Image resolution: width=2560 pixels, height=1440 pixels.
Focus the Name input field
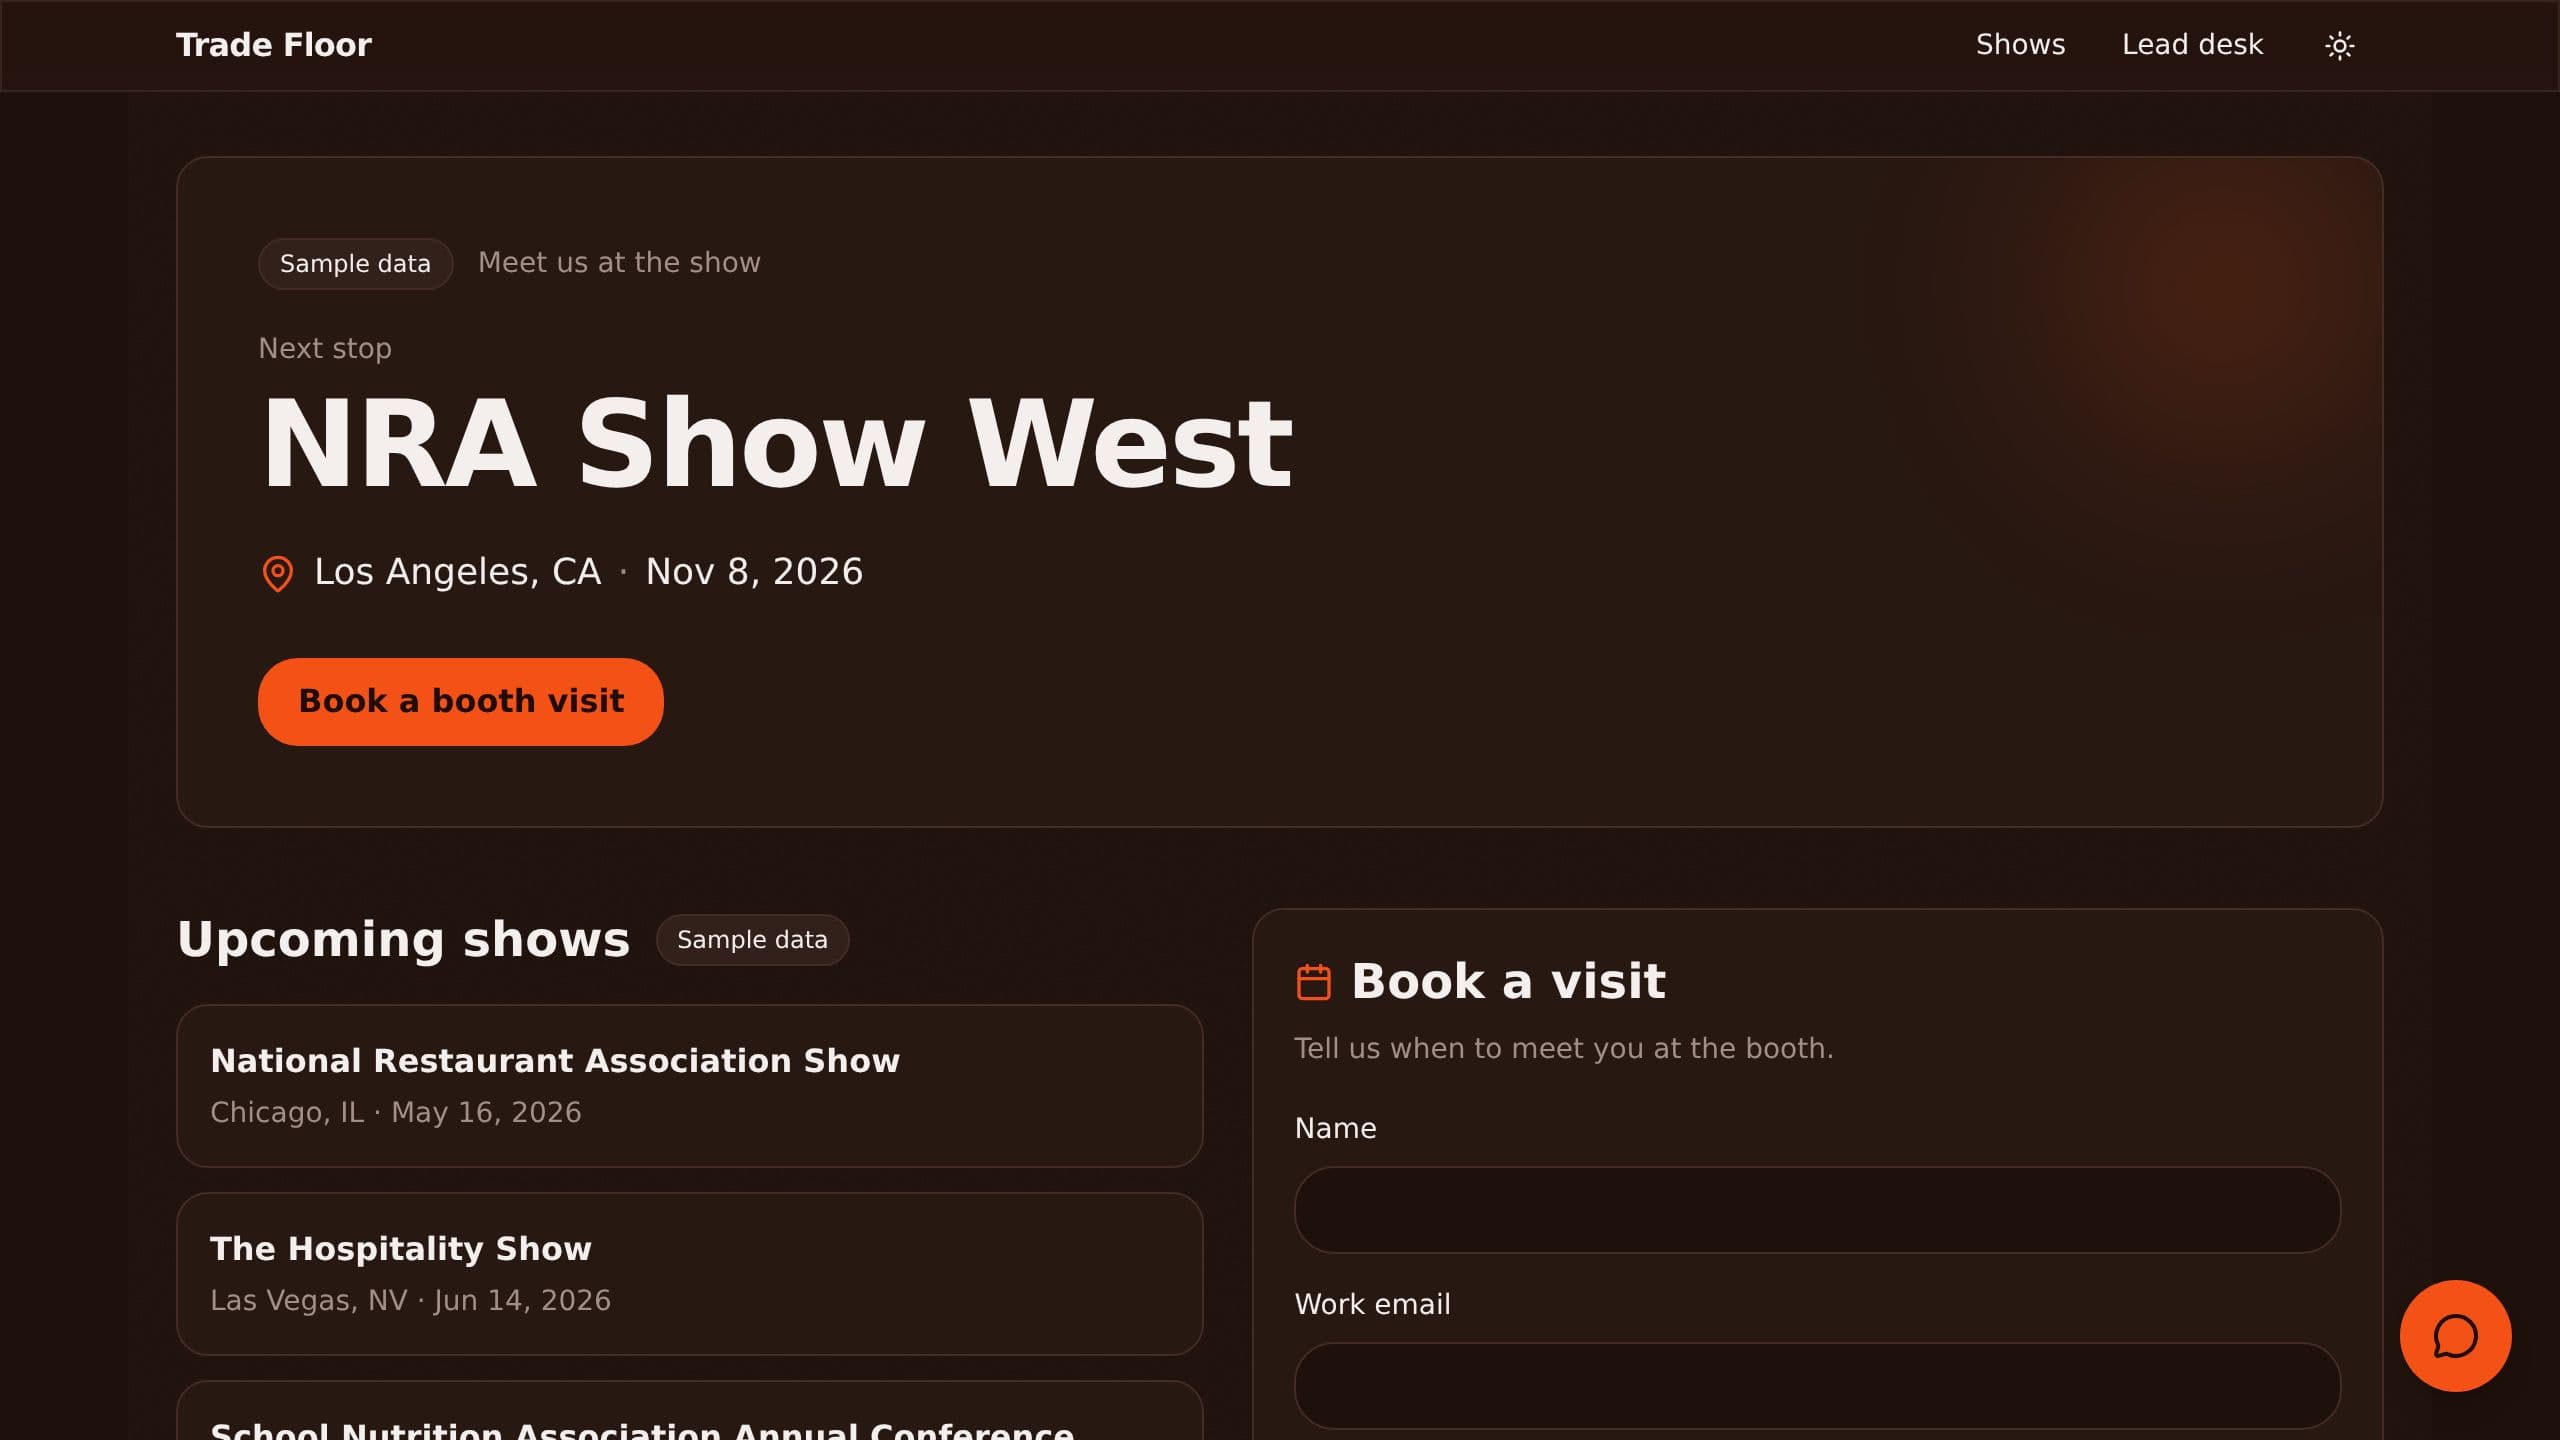point(1817,1210)
